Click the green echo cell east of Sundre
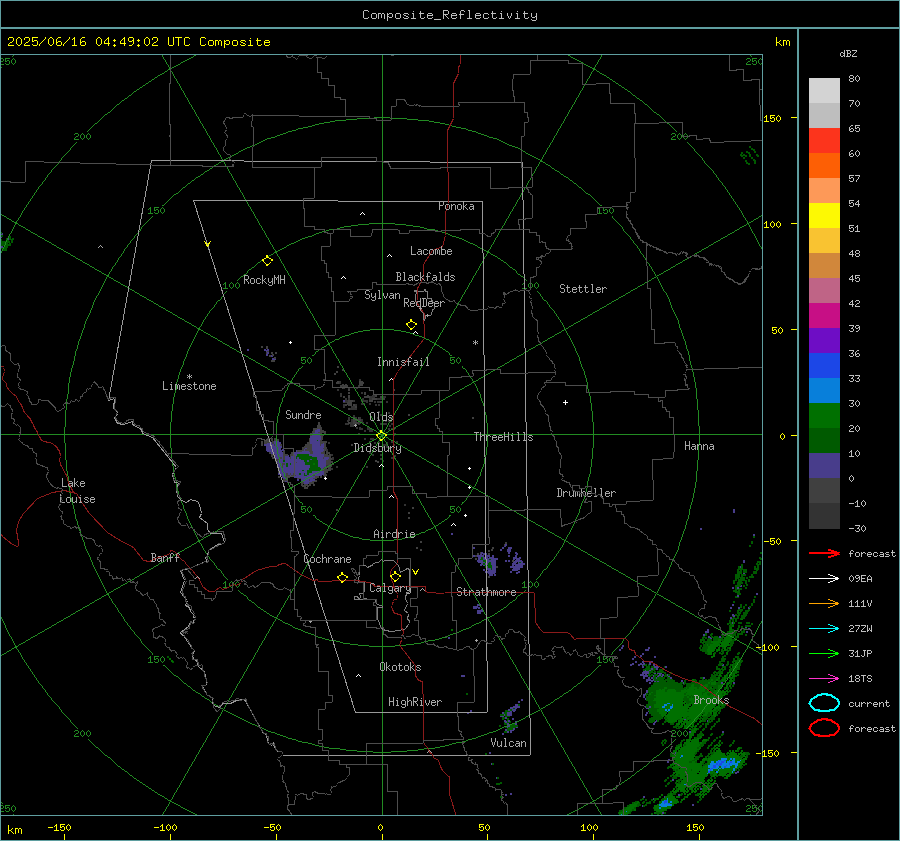The height and width of the screenshot is (841, 900). (308, 461)
